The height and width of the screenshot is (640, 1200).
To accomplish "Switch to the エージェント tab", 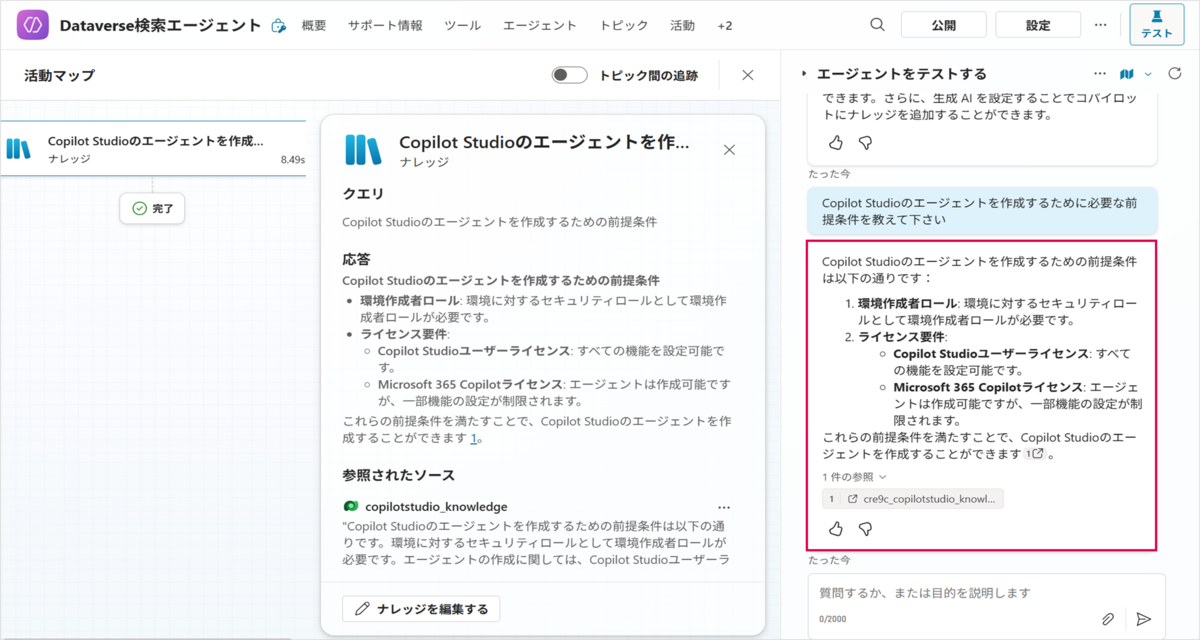I will click(x=540, y=26).
